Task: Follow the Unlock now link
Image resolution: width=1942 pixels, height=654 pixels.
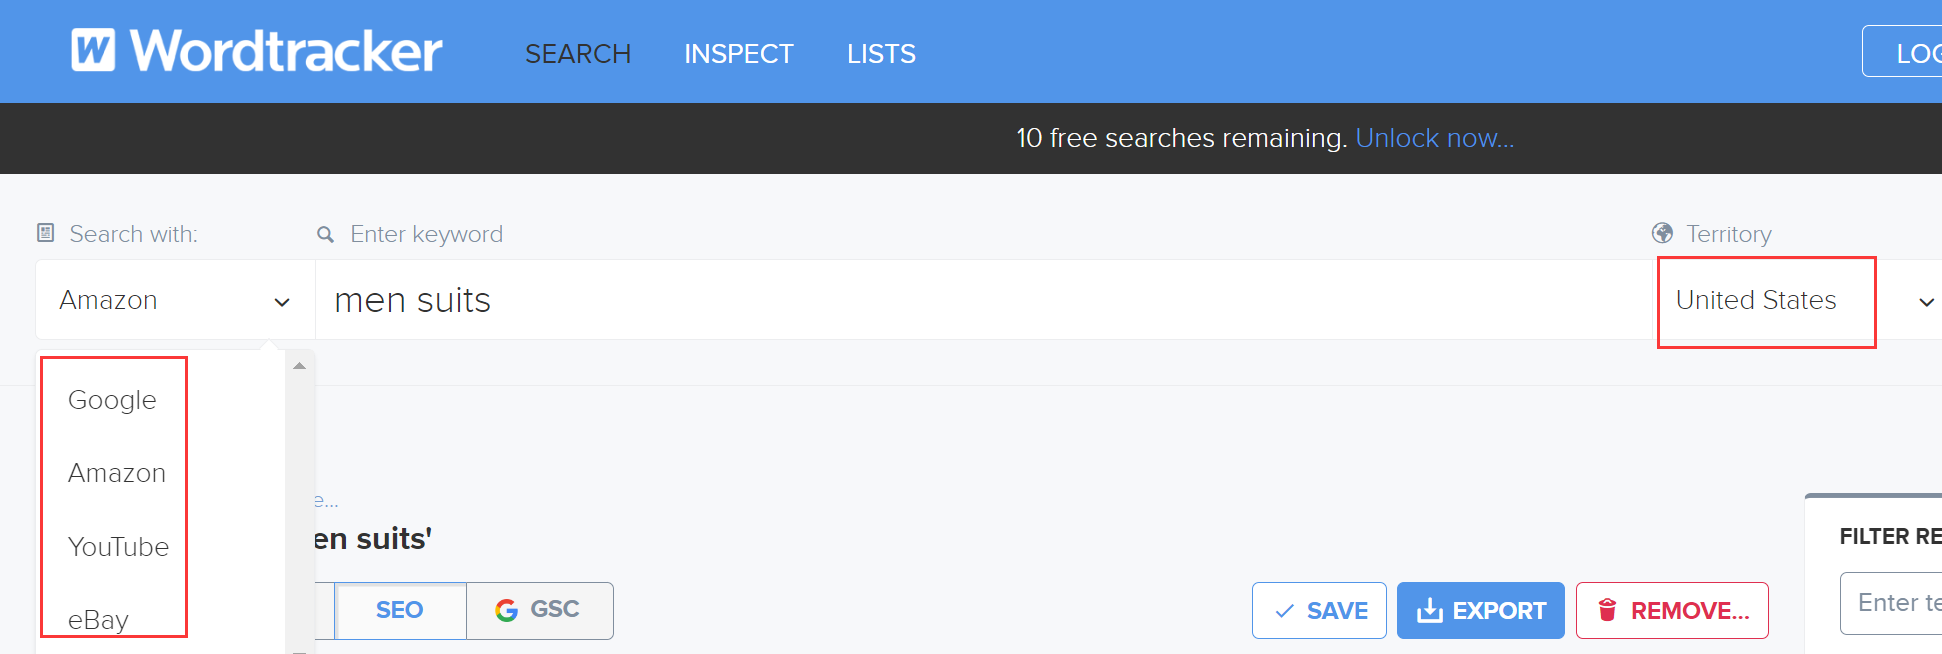Action: click(x=1434, y=138)
